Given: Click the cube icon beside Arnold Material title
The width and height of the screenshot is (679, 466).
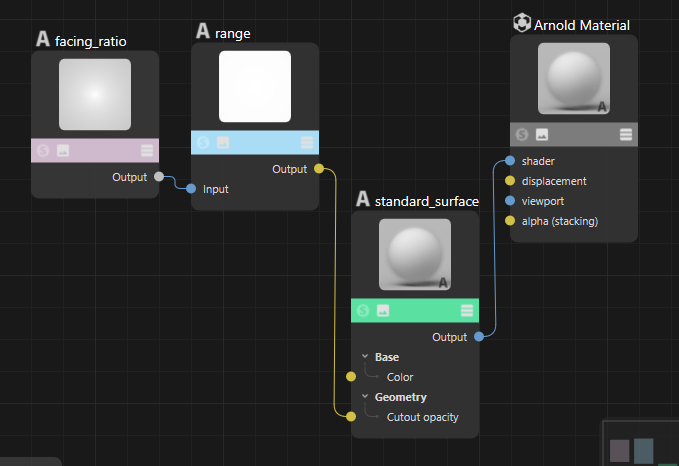Looking at the screenshot, I should pyautogui.click(x=522, y=23).
